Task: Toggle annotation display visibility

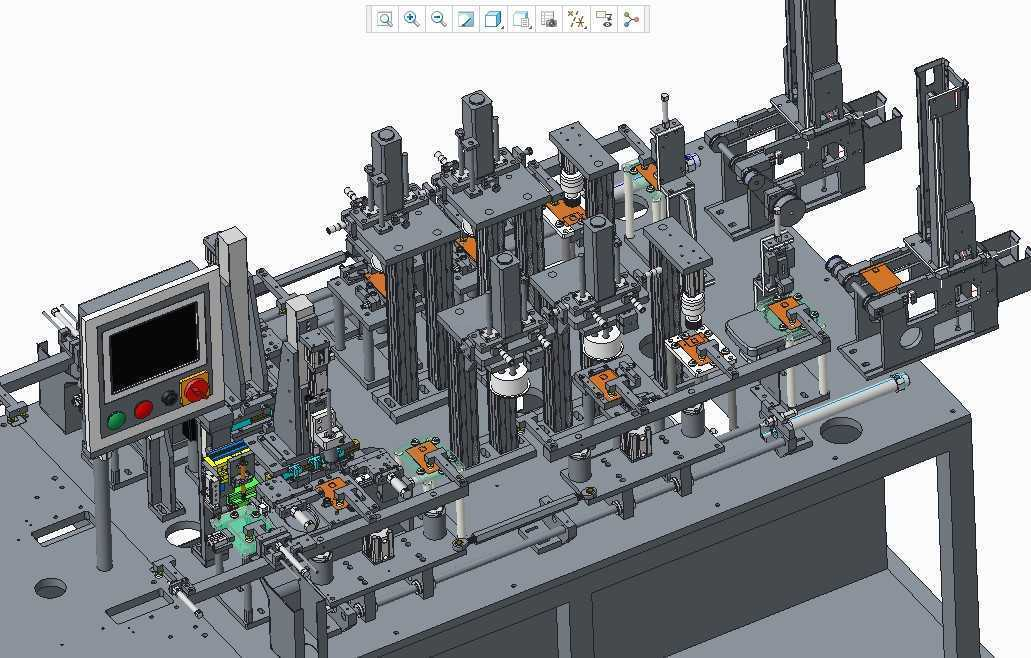Action: (x=604, y=19)
